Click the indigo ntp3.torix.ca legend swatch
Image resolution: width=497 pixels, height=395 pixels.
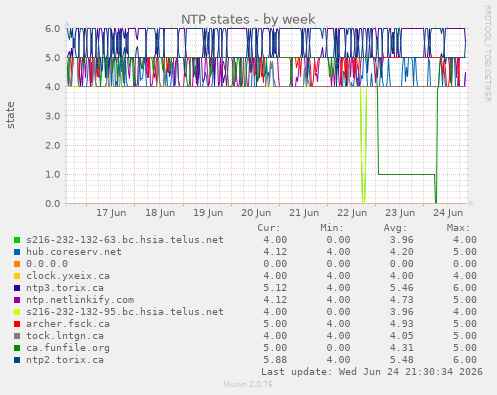pos(17,288)
